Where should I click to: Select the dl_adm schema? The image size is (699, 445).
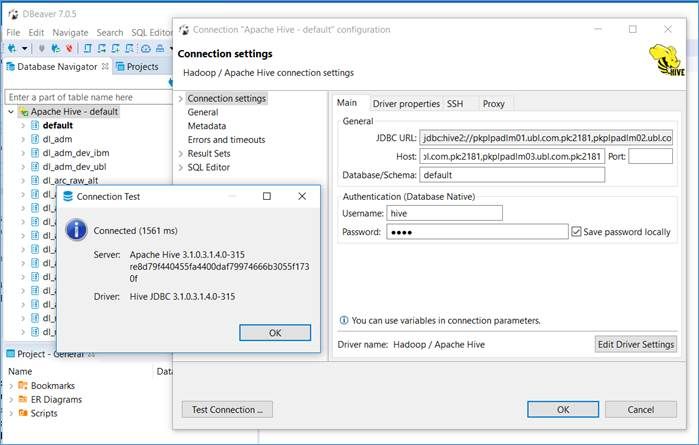click(x=57, y=140)
